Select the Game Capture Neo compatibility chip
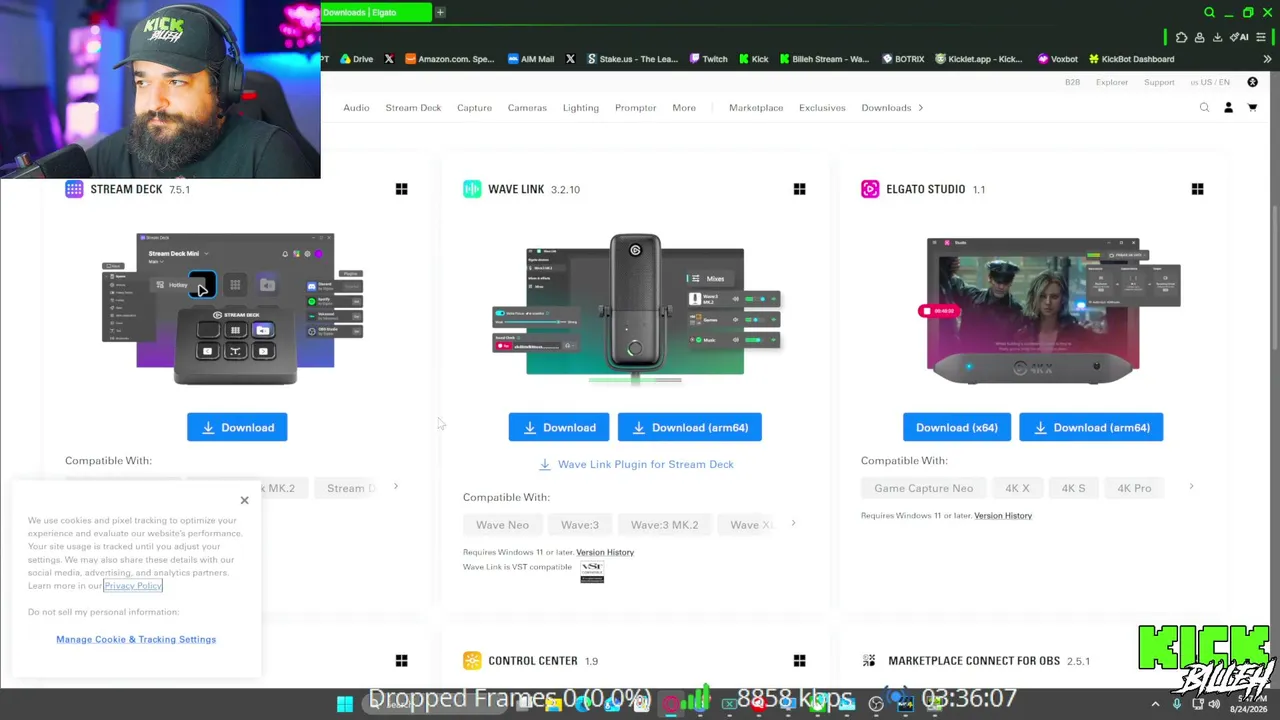This screenshot has height=720, width=1280. click(x=924, y=488)
